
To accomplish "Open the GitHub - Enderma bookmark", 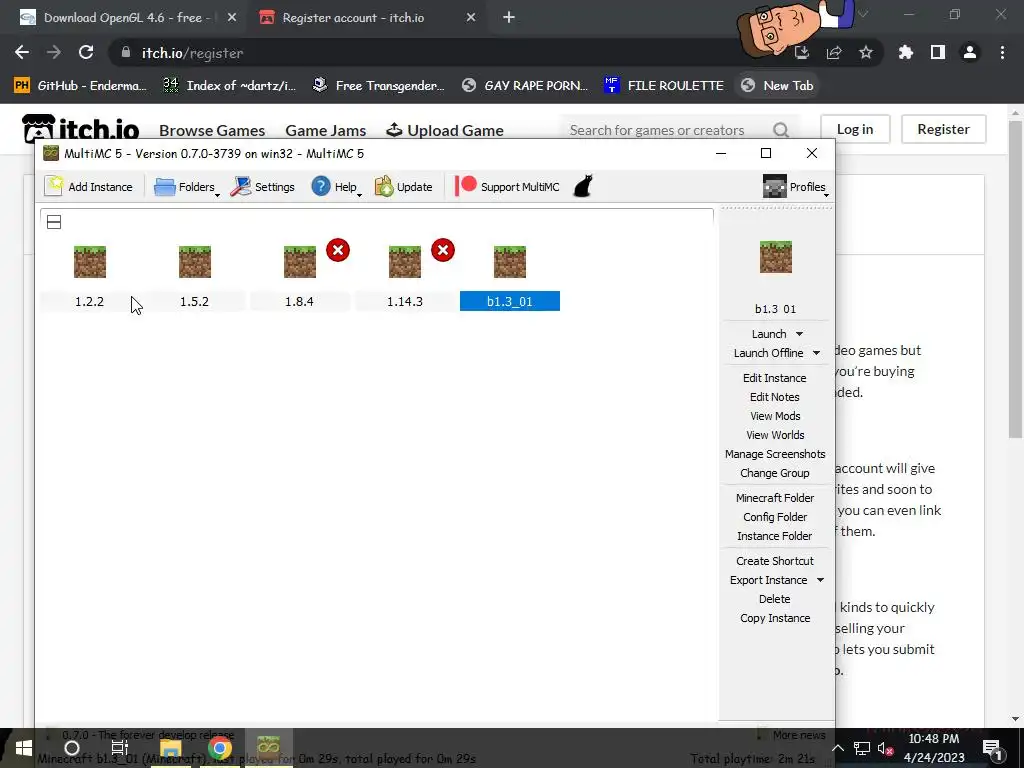I will pos(80,86).
